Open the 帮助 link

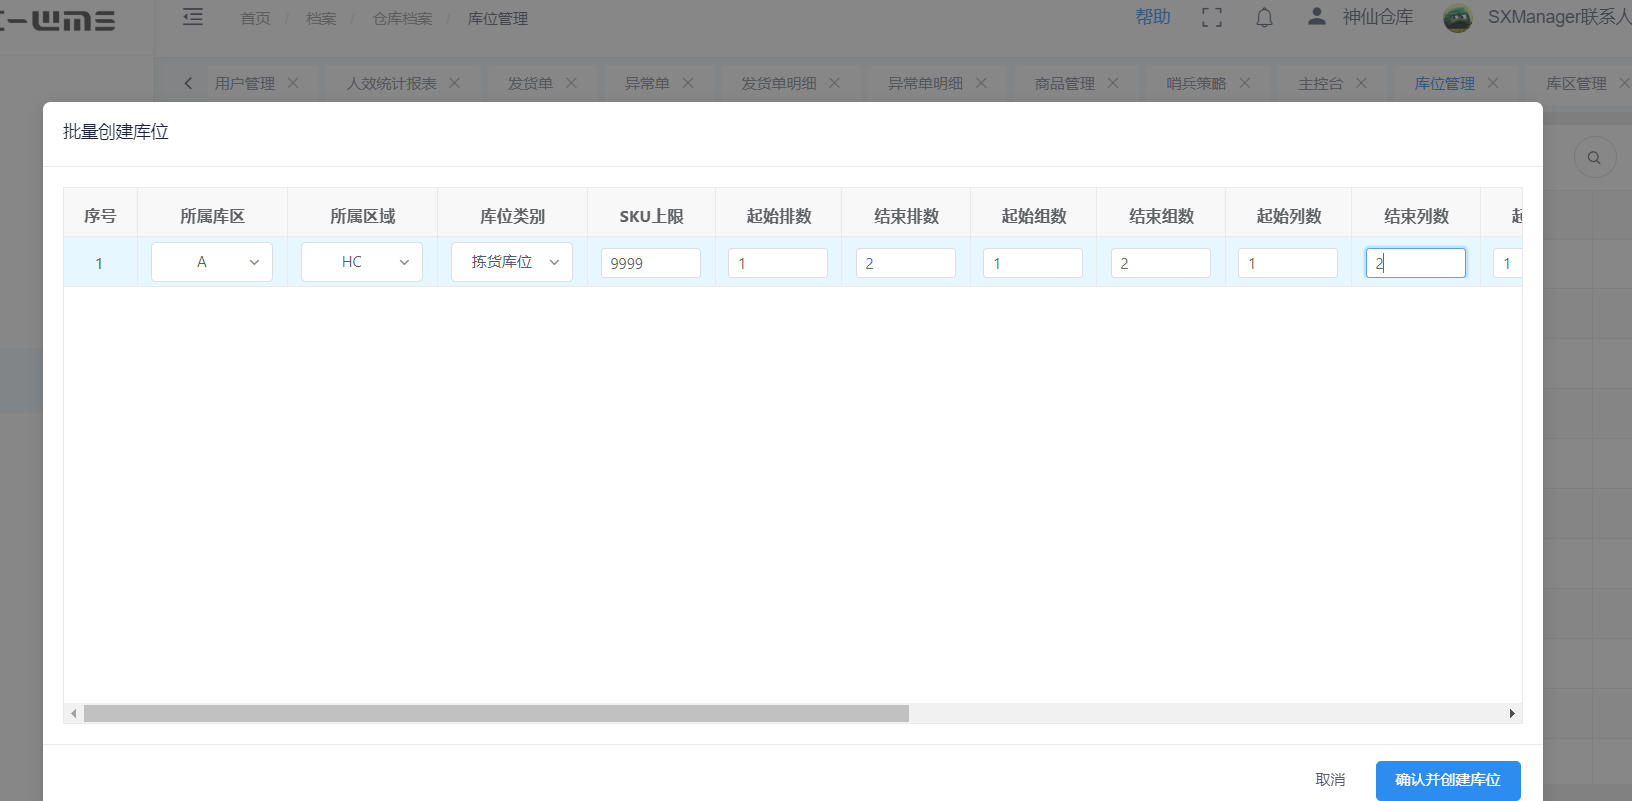click(1153, 17)
